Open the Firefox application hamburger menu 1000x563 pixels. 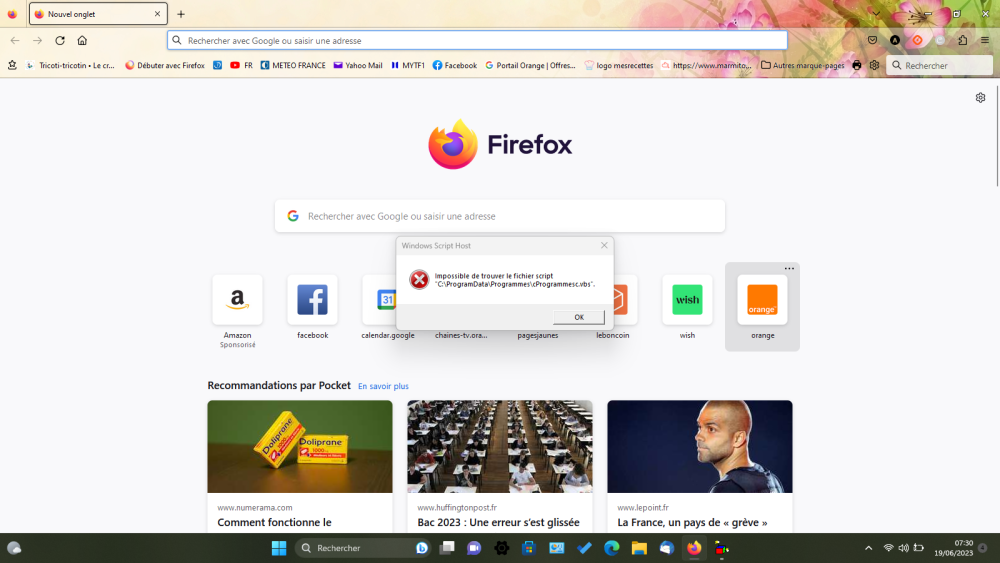(x=985, y=41)
